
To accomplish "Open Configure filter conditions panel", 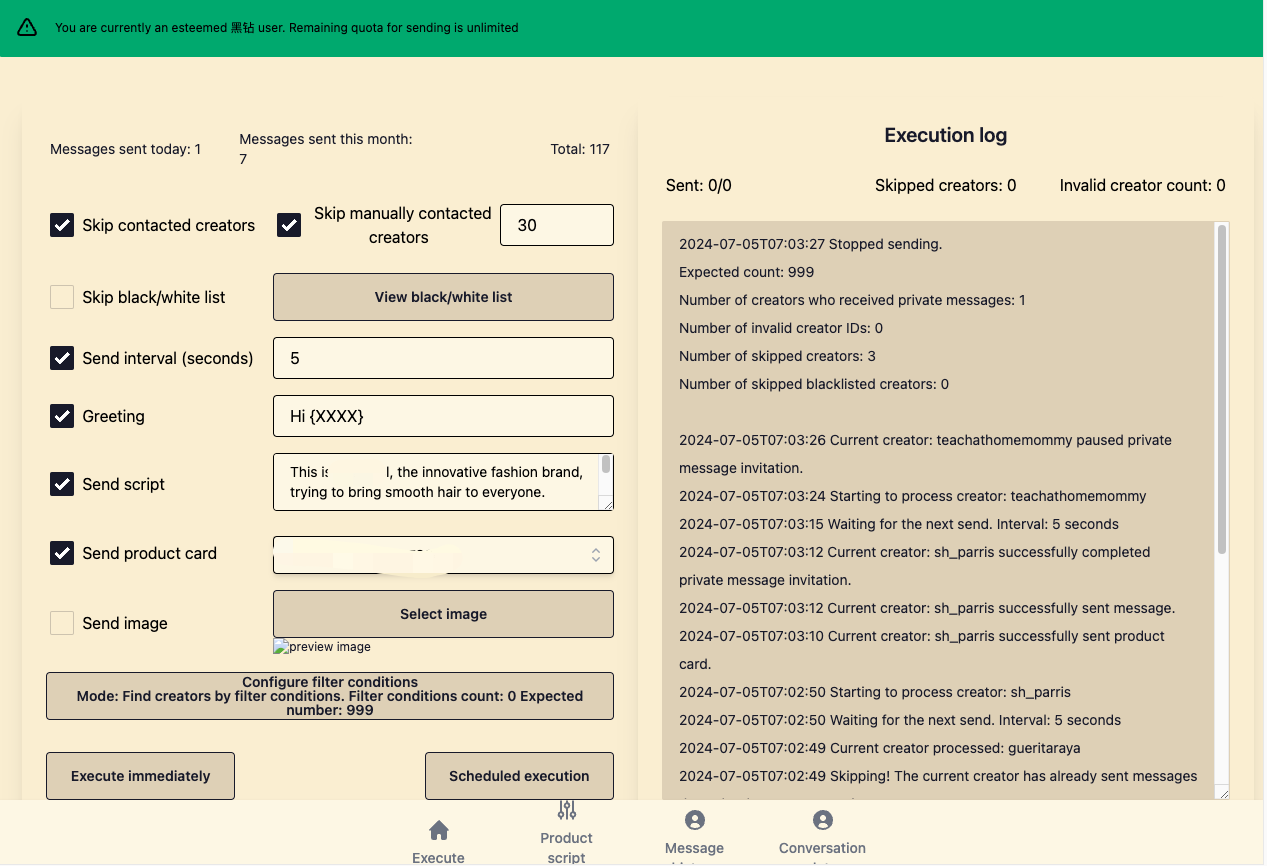I will click(x=330, y=696).
